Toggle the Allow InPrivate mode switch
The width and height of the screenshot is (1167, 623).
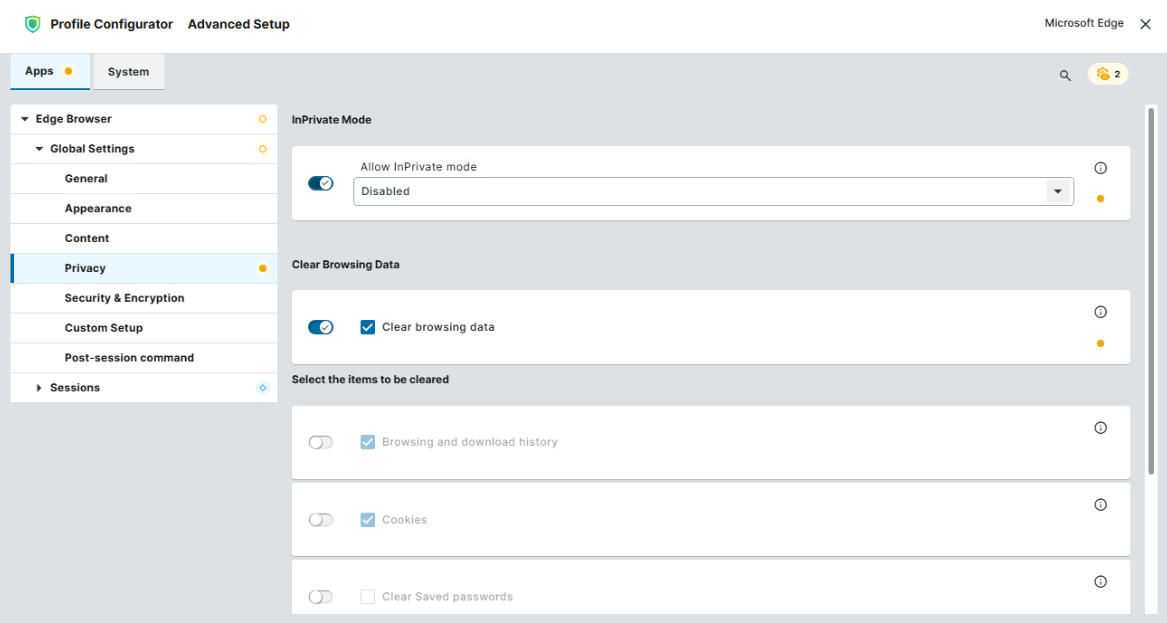[321, 183]
